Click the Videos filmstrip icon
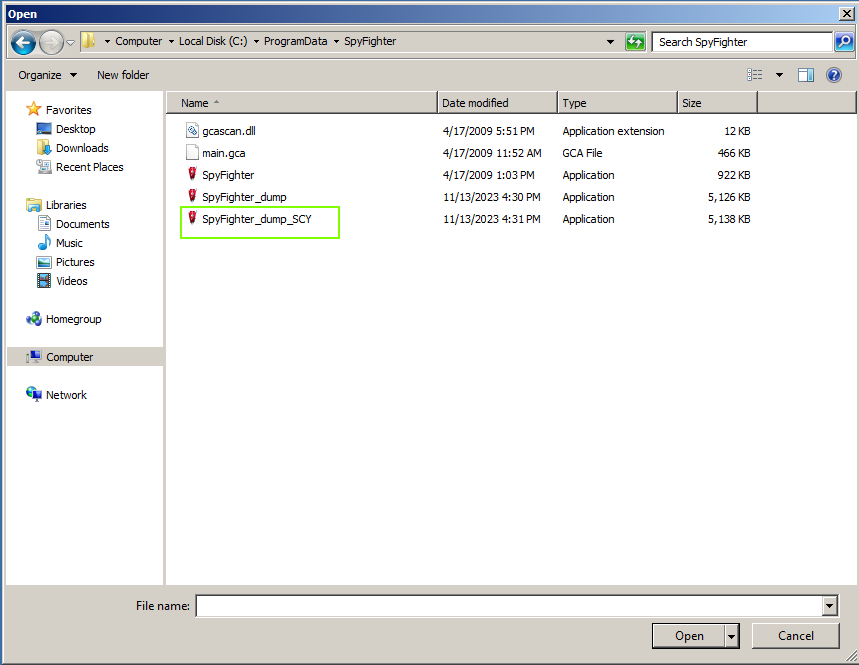Screen dimensions: 859x665 click(x=44, y=280)
